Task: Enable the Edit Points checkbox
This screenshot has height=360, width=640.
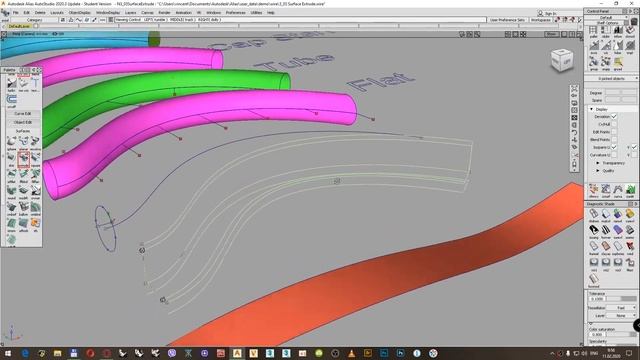Action: [x=613, y=132]
